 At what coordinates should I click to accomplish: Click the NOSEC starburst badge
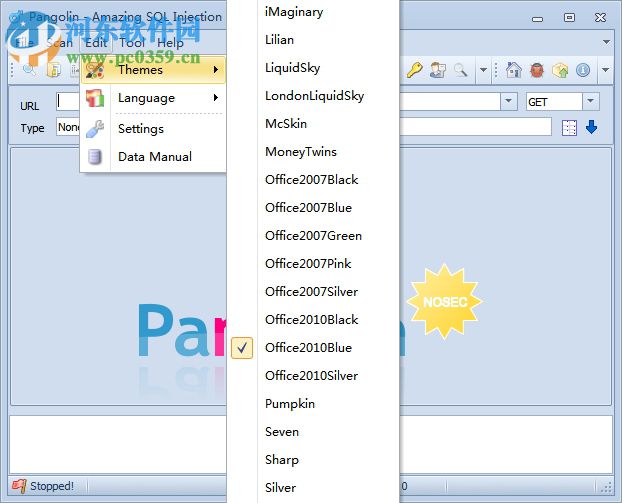(x=444, y=302)
